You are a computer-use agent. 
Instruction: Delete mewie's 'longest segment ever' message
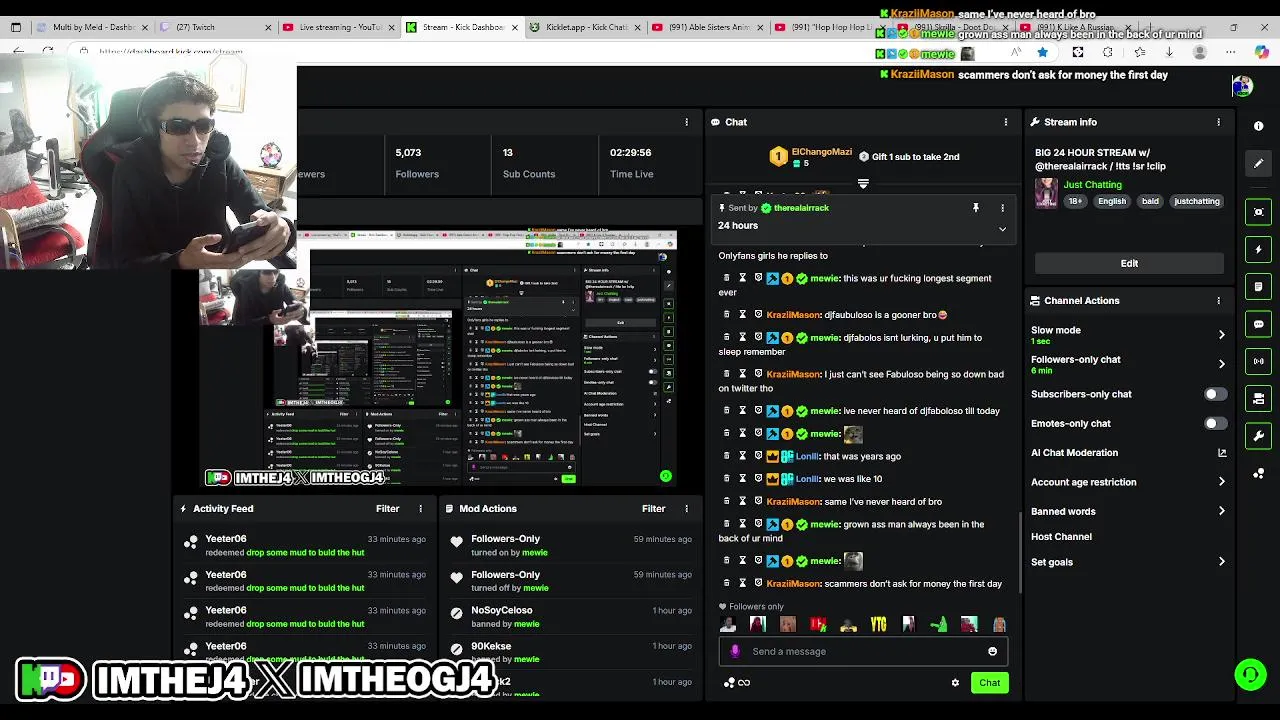pos(727,278)
